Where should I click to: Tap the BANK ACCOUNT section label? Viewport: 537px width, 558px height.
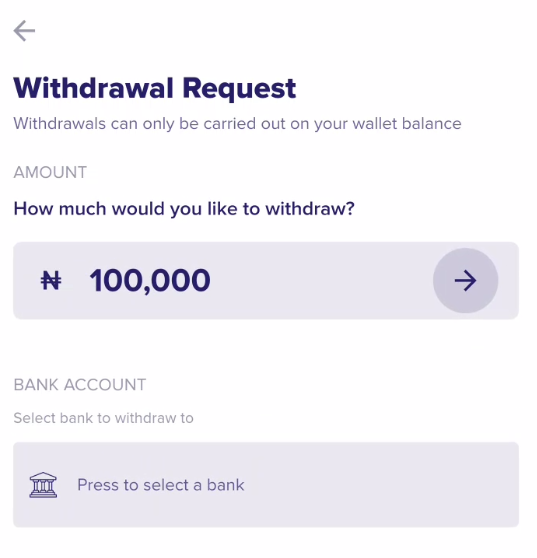click(x=80, y=385)
